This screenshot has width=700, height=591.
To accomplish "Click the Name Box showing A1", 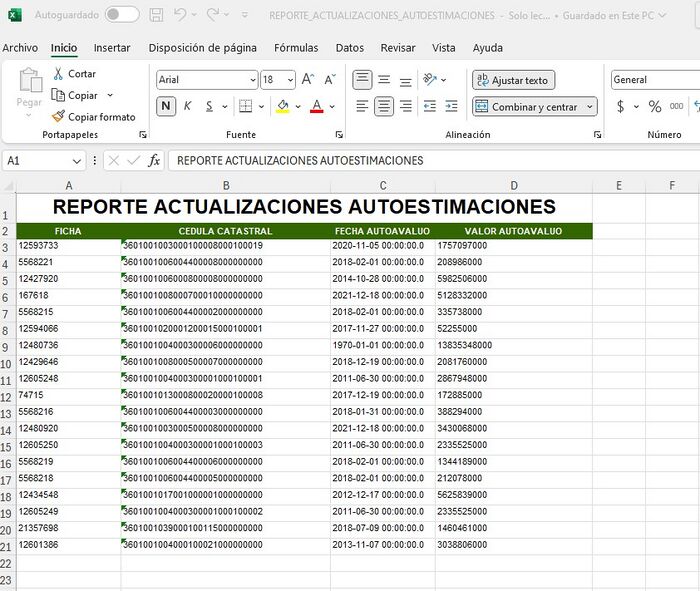I will pyautogui.click(x=37, y=161).
